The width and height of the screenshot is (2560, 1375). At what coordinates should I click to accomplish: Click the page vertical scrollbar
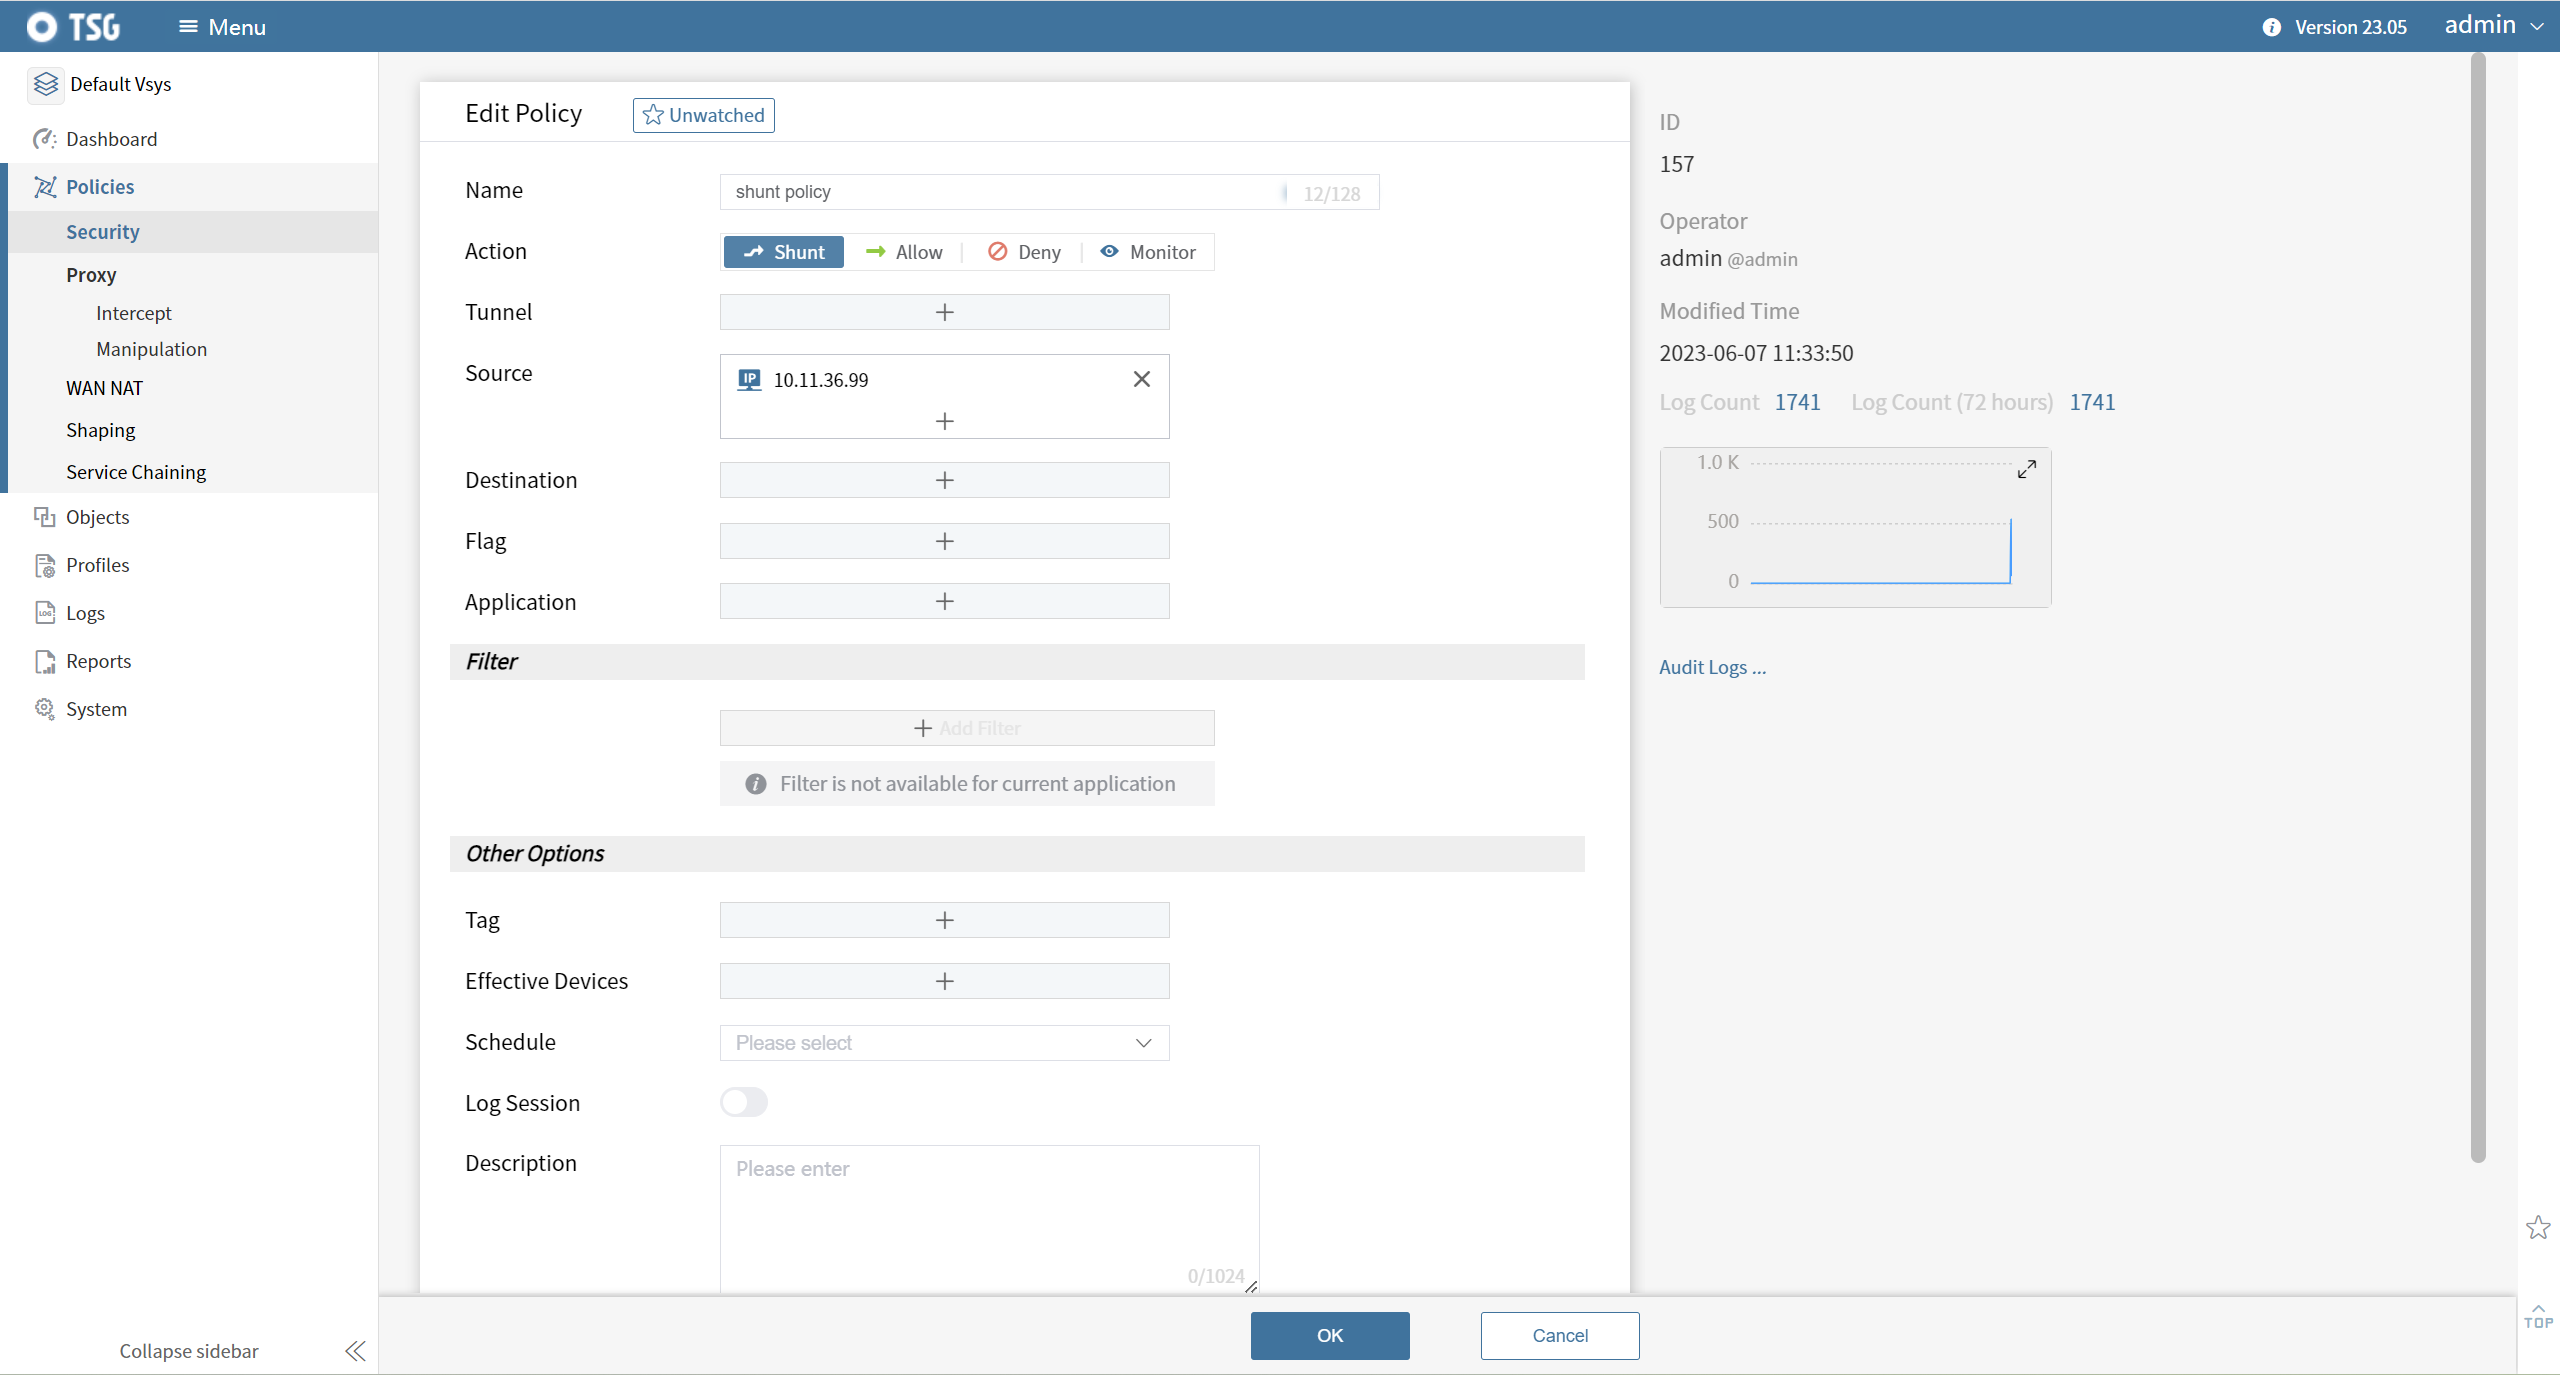click(2478, 600)
